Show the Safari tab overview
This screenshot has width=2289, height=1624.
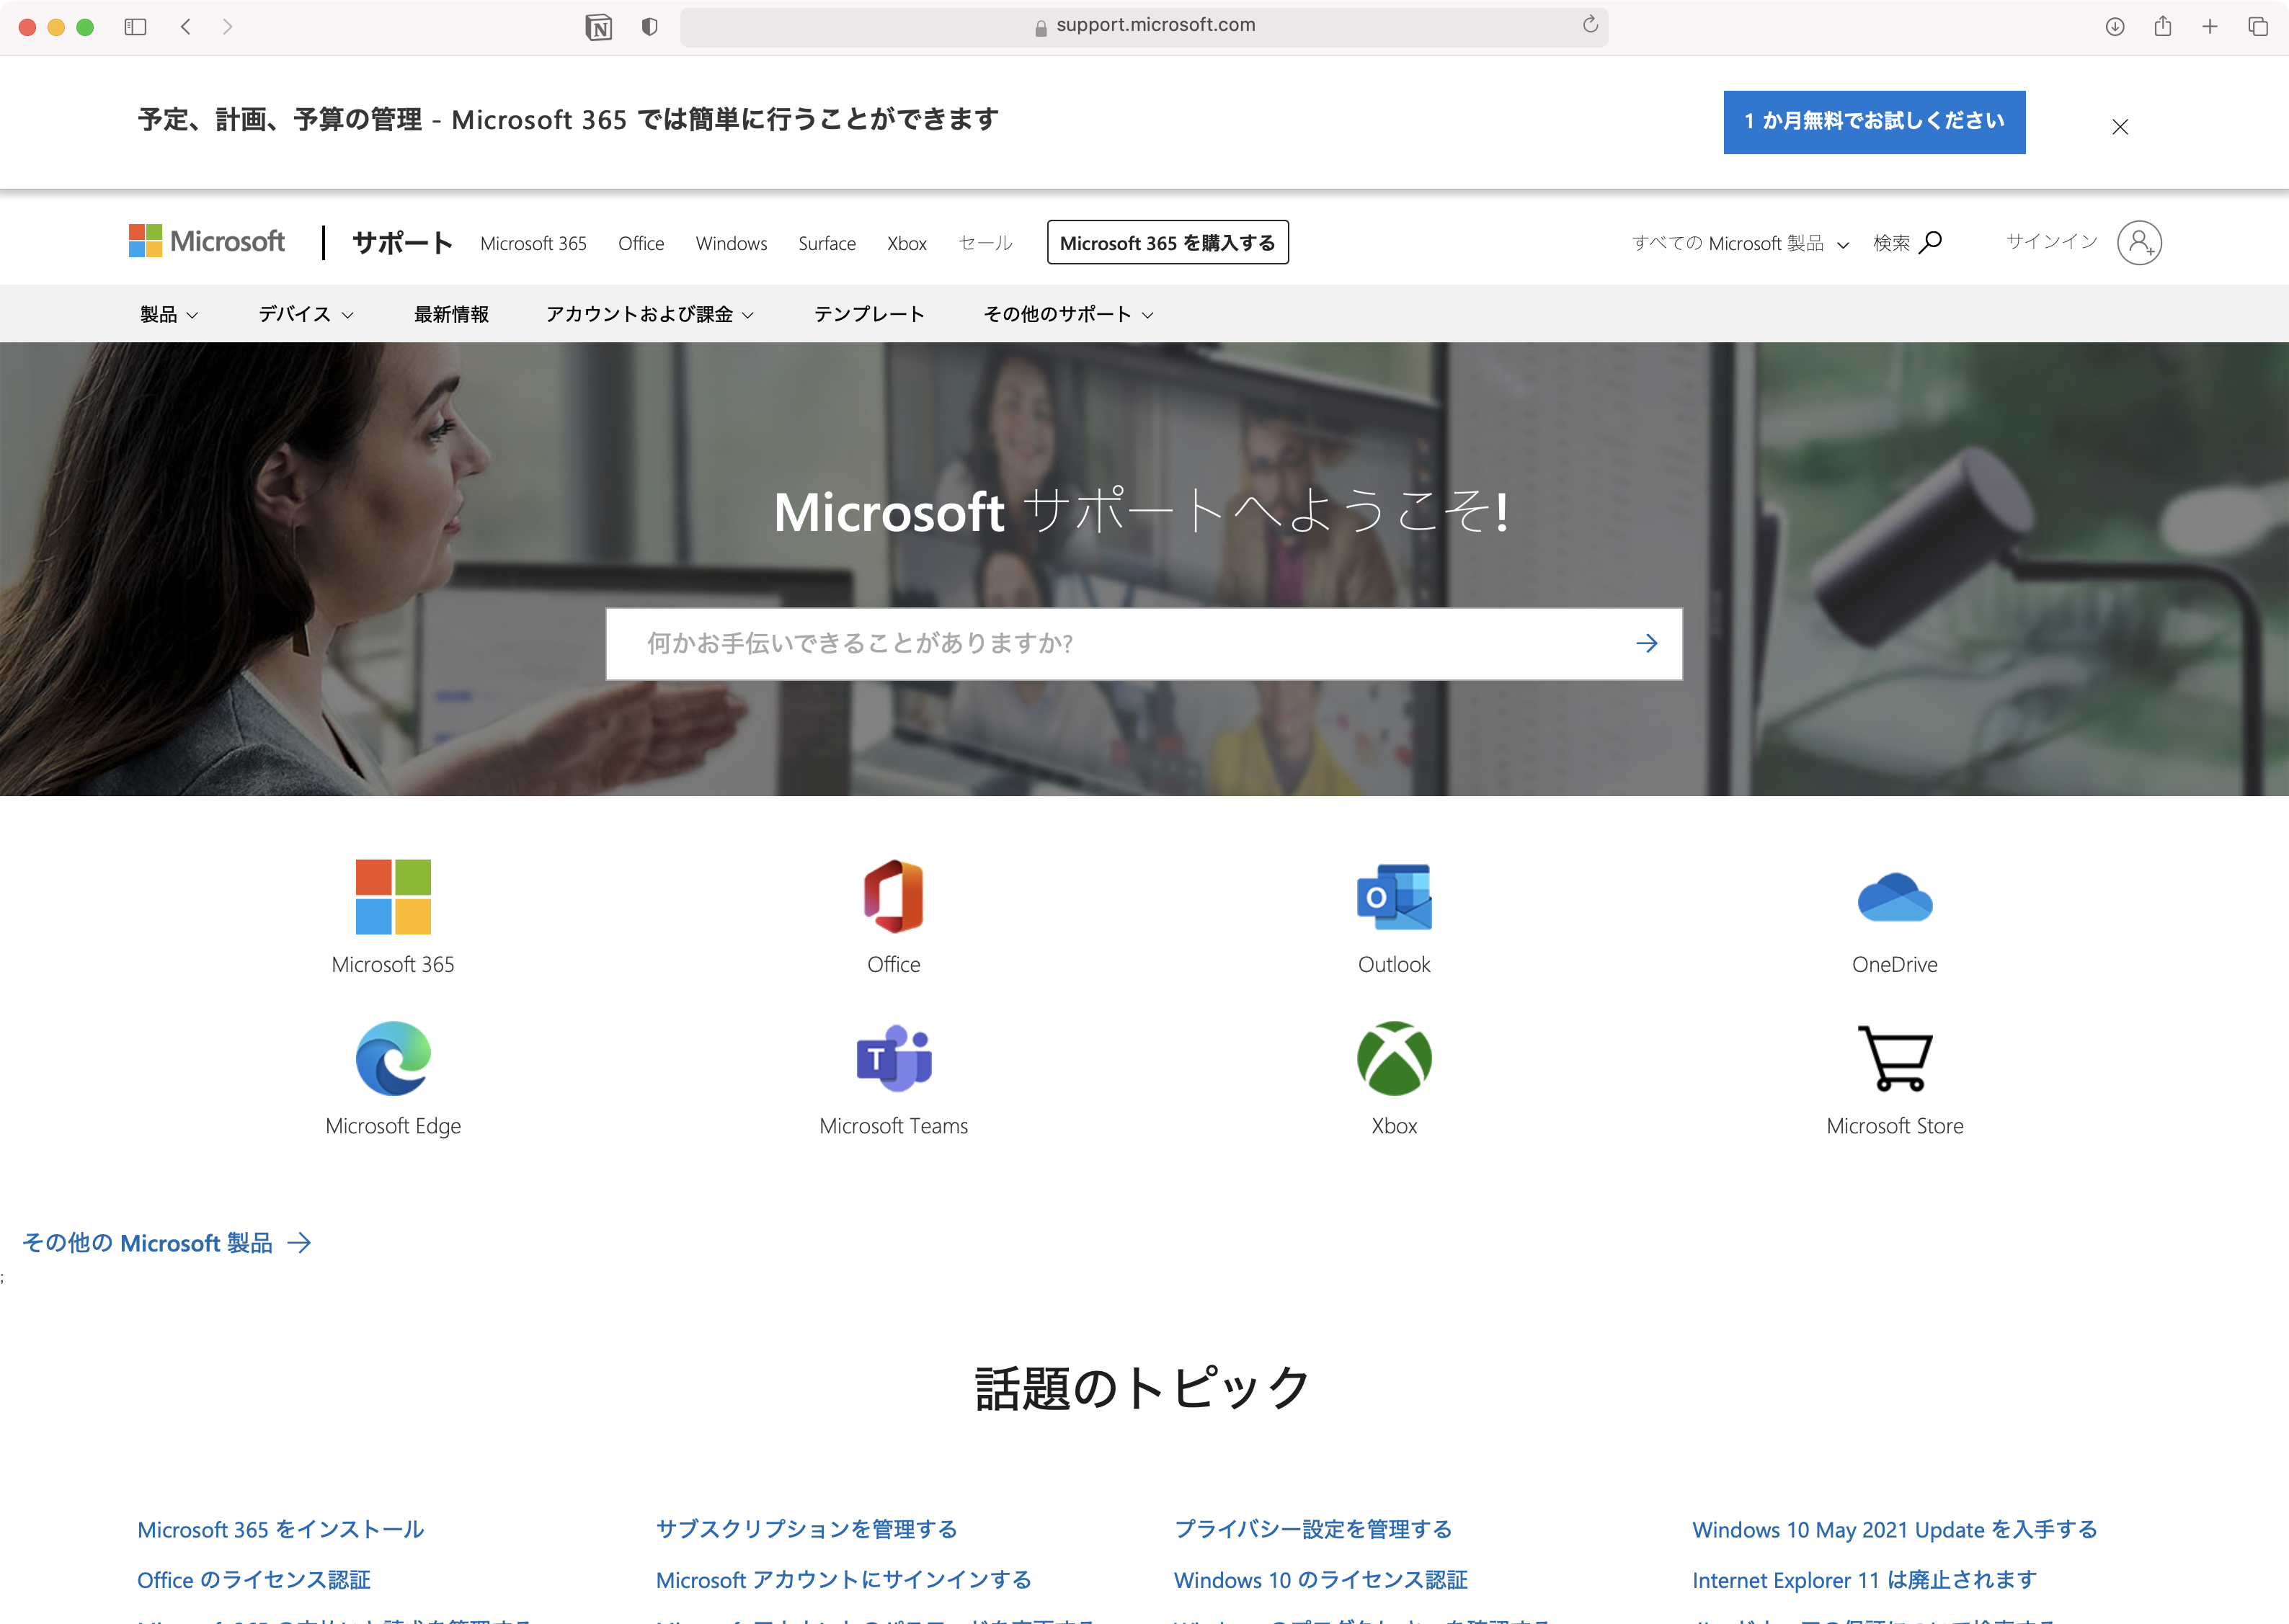2258,27
